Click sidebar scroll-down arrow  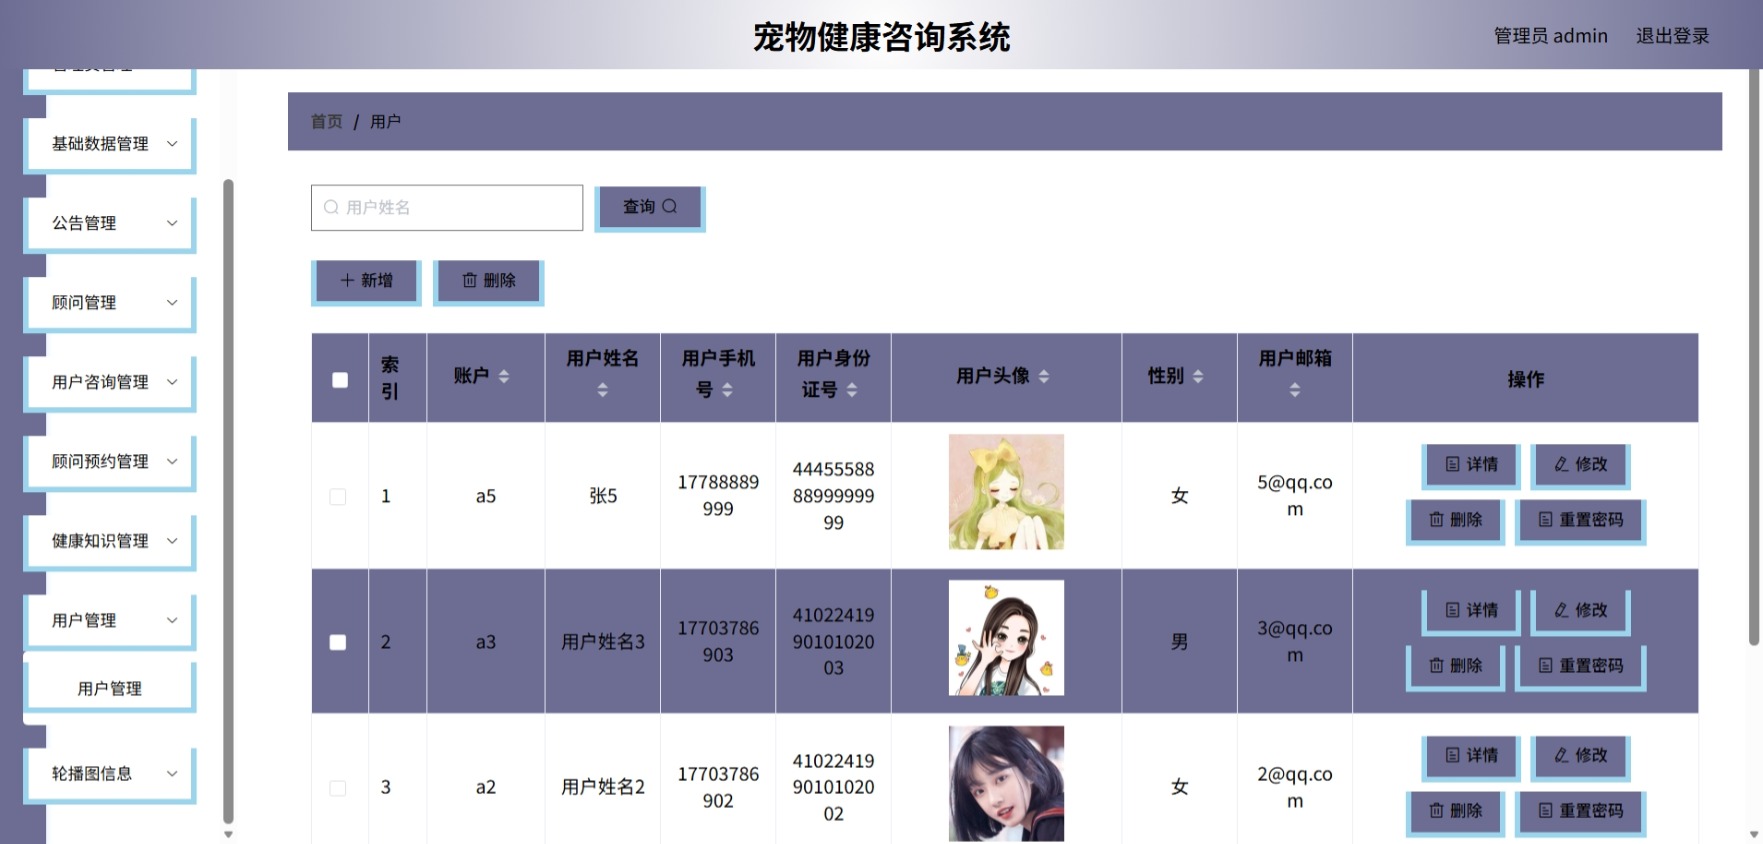(228, 834)
